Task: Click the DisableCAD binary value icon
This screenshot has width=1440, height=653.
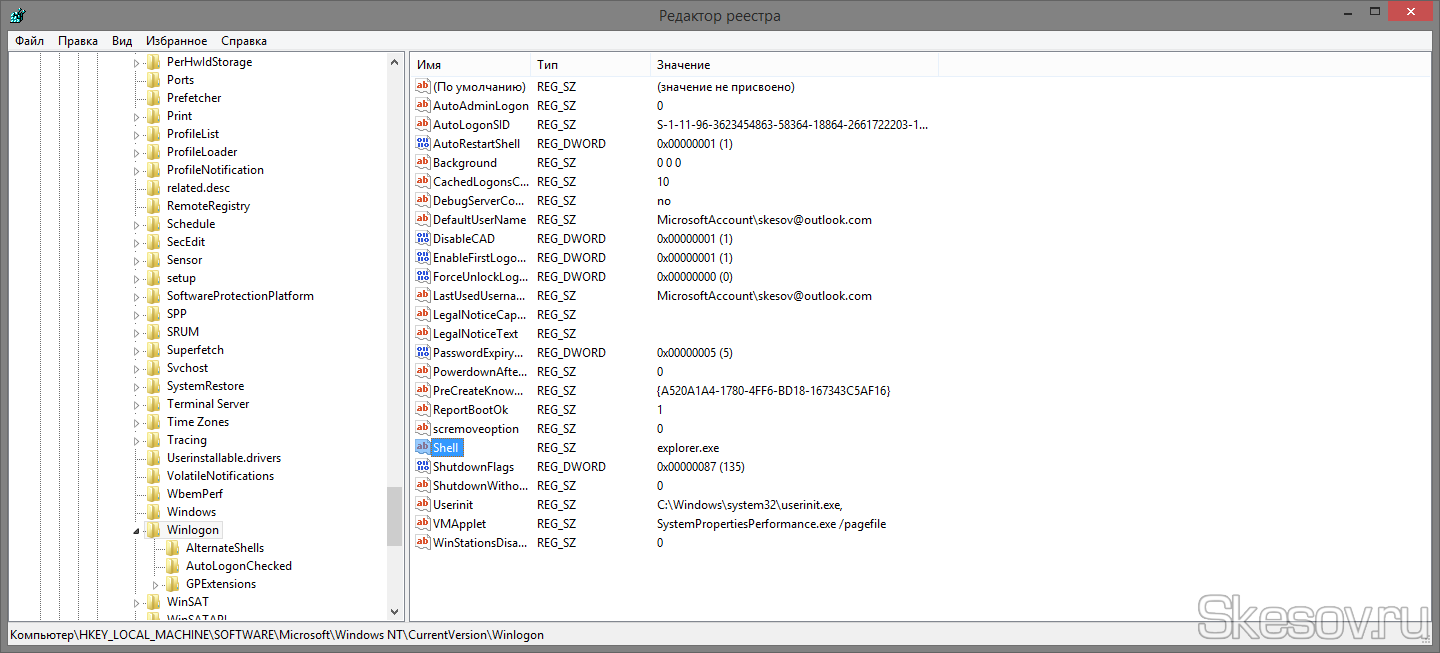Action: 422,239
